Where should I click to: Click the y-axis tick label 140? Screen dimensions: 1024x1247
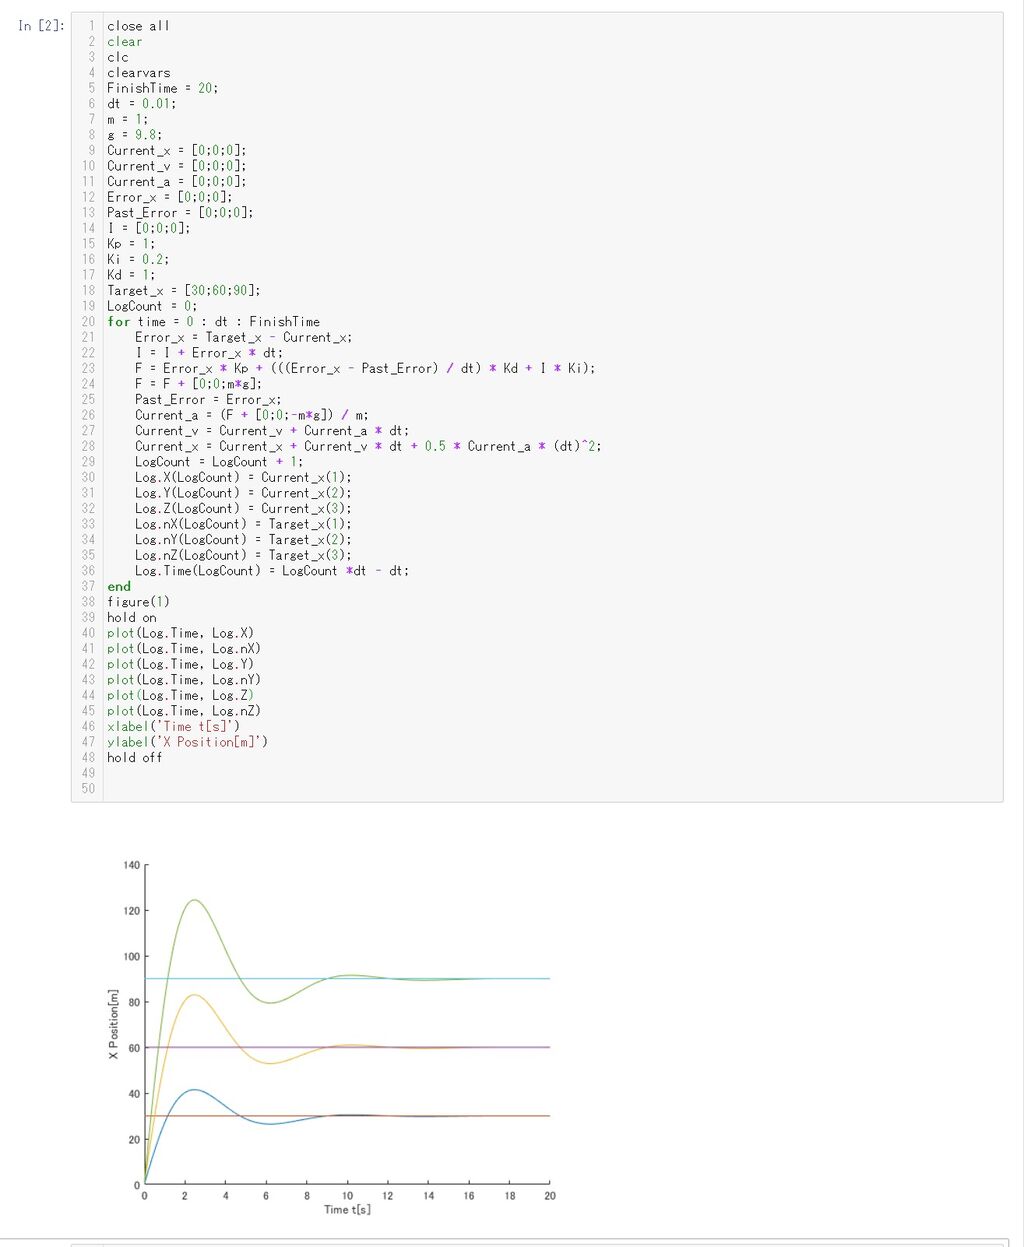pos(132,865)
